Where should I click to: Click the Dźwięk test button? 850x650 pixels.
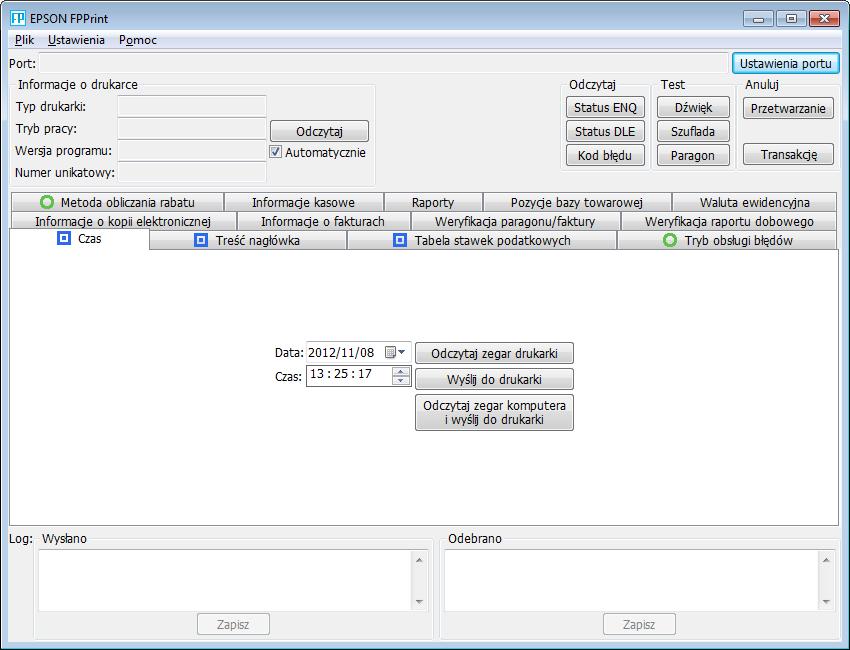point(693,107)
